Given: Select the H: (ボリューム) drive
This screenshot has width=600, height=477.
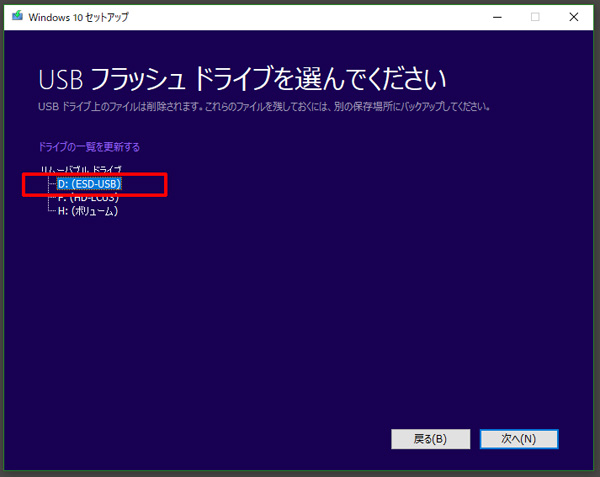Looking at the screenshot, I should (x=88, y=211).
